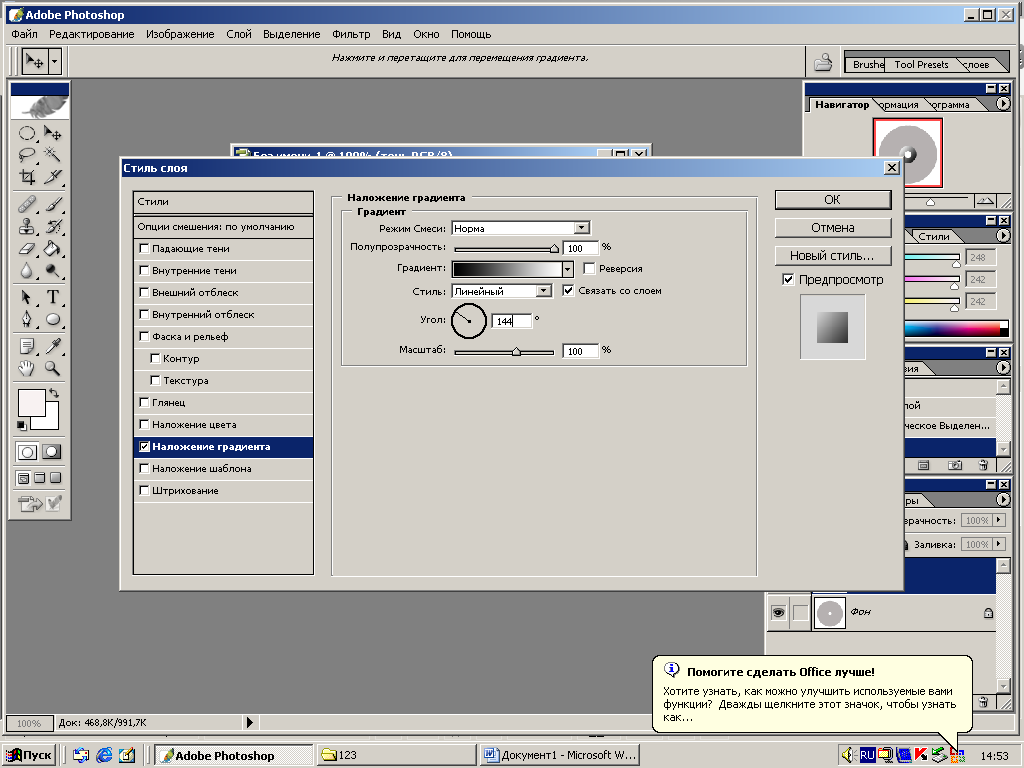
Task: Select the Clone Stamp tool
Action: point(26,227)
